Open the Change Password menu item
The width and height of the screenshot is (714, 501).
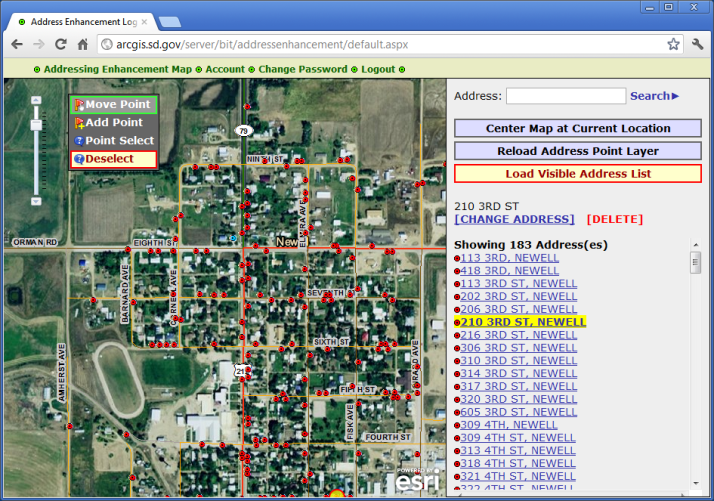point(303,69)
